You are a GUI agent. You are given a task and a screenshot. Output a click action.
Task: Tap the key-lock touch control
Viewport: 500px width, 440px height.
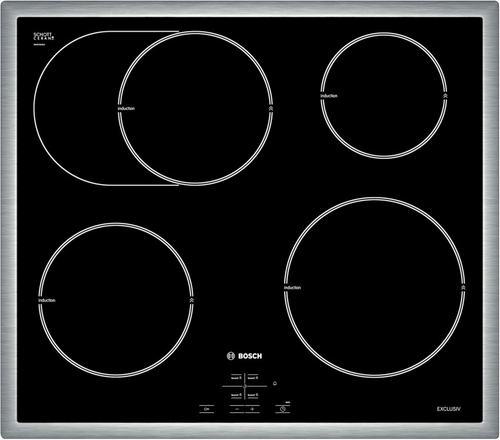pos(207,409)
